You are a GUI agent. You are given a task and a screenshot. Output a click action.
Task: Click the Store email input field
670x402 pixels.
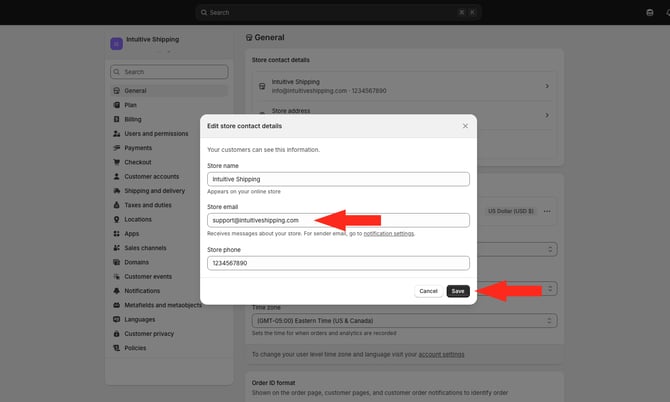coord(338,220)
